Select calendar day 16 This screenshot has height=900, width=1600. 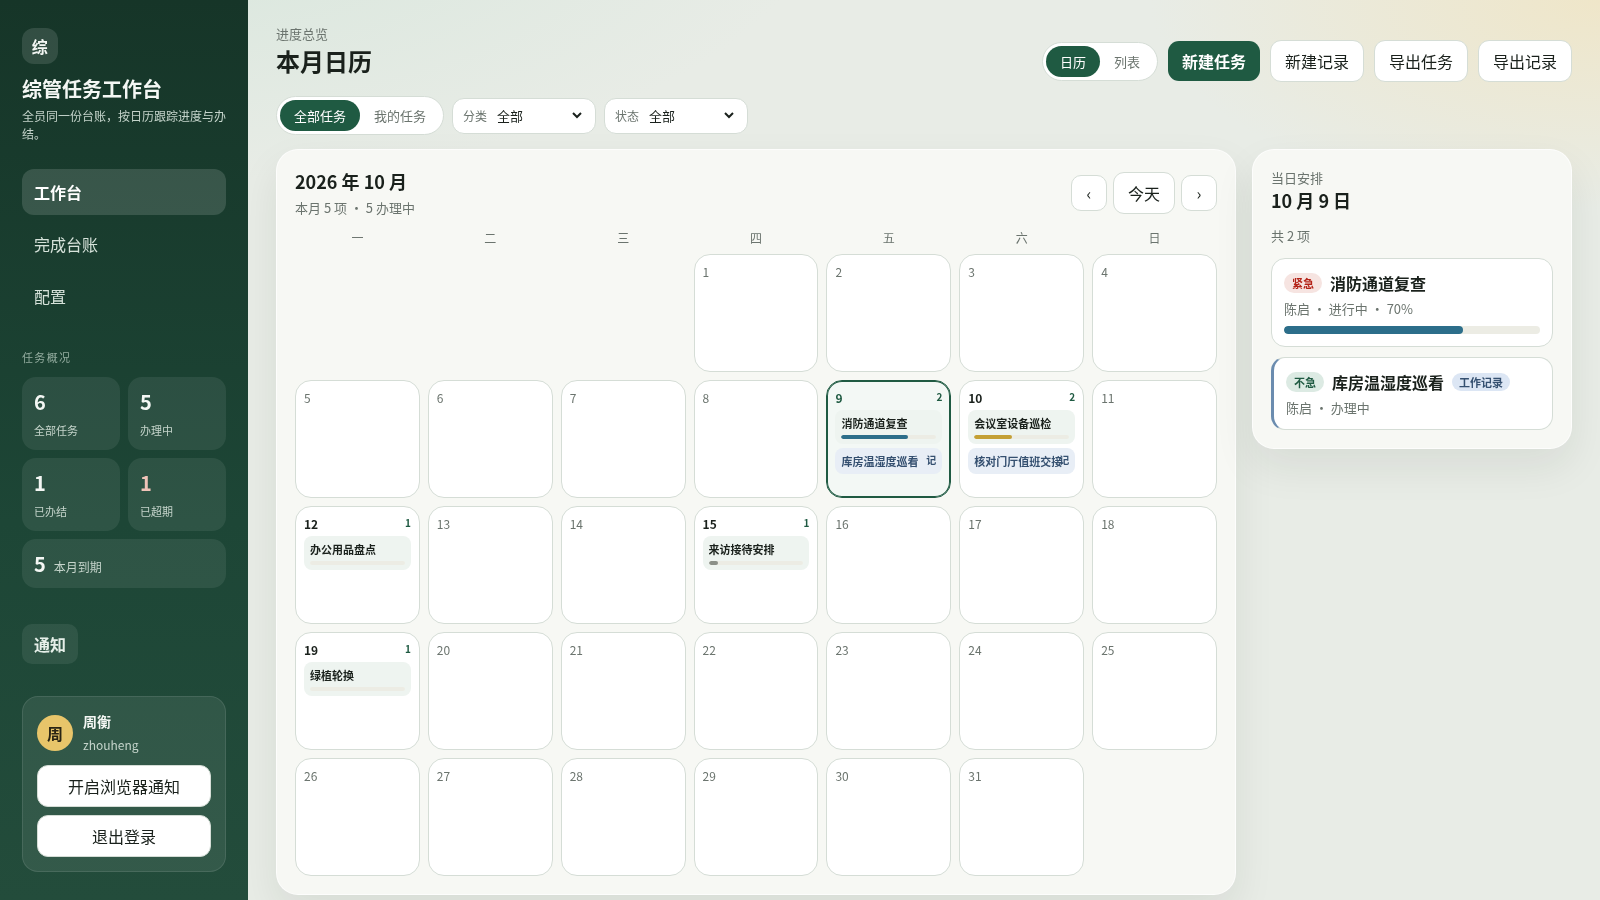click(888, 565)
